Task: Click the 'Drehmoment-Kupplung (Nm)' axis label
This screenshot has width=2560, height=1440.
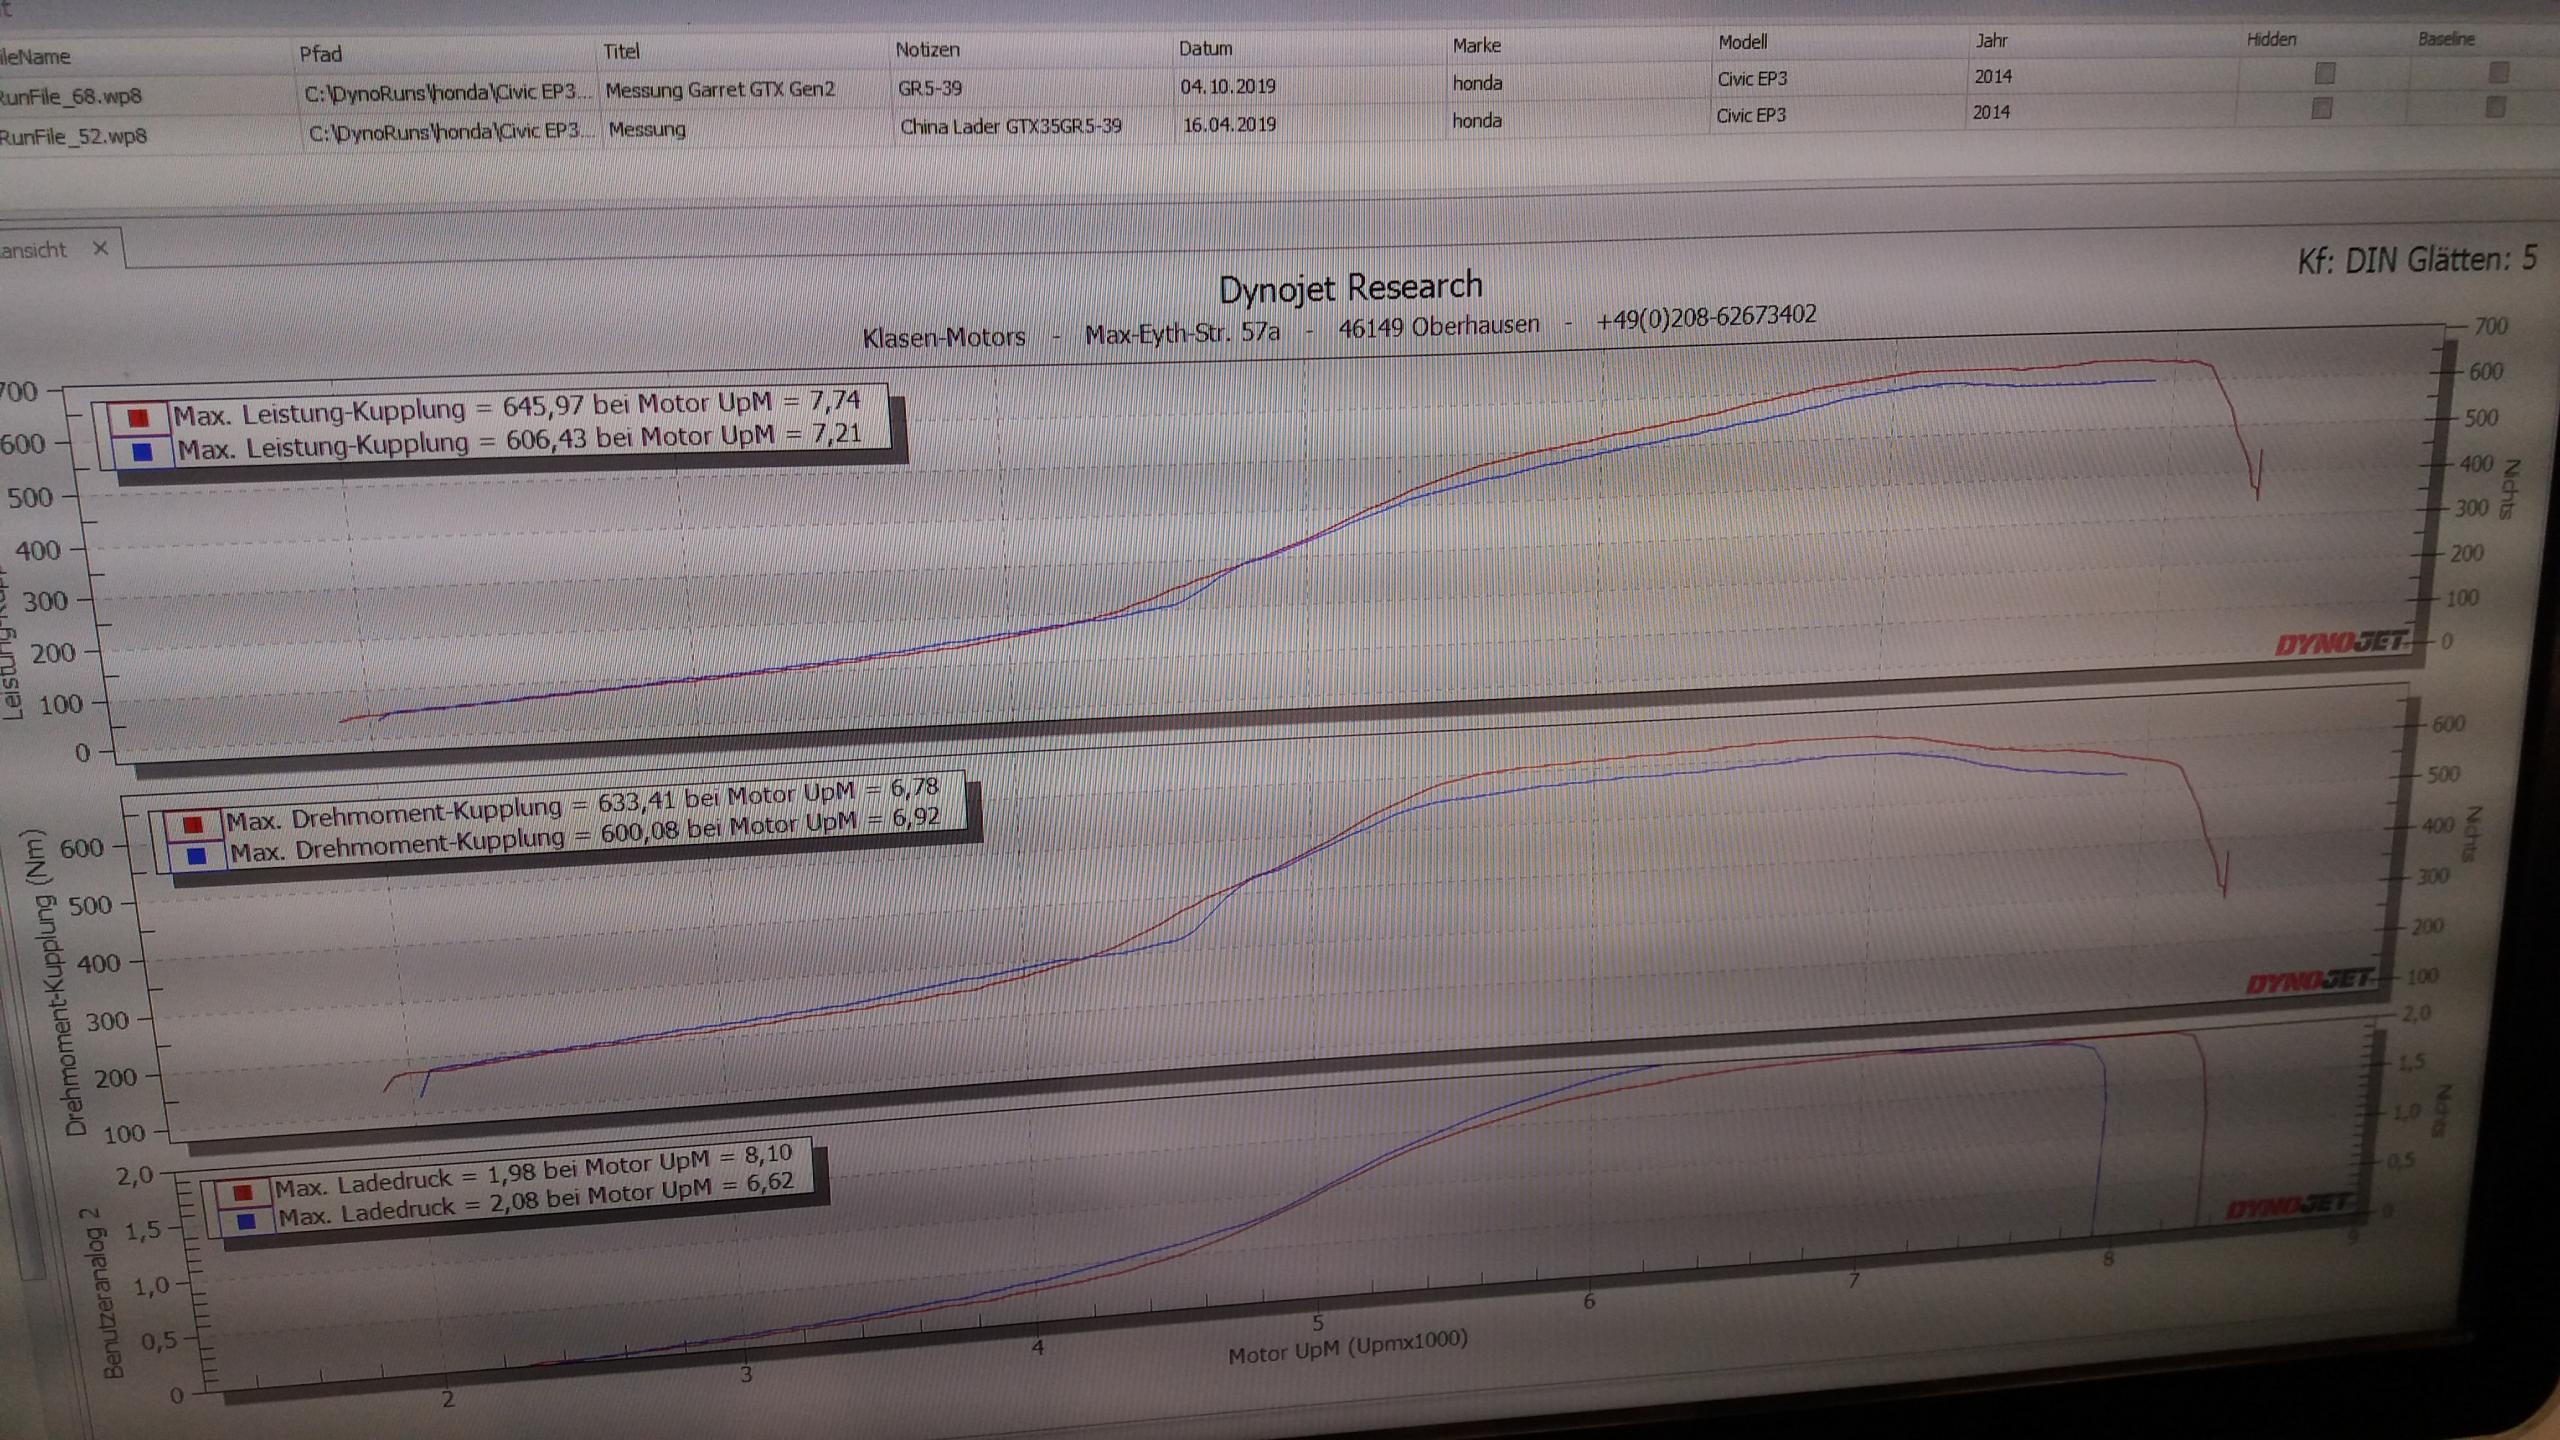Action: (x=55, y=983)
